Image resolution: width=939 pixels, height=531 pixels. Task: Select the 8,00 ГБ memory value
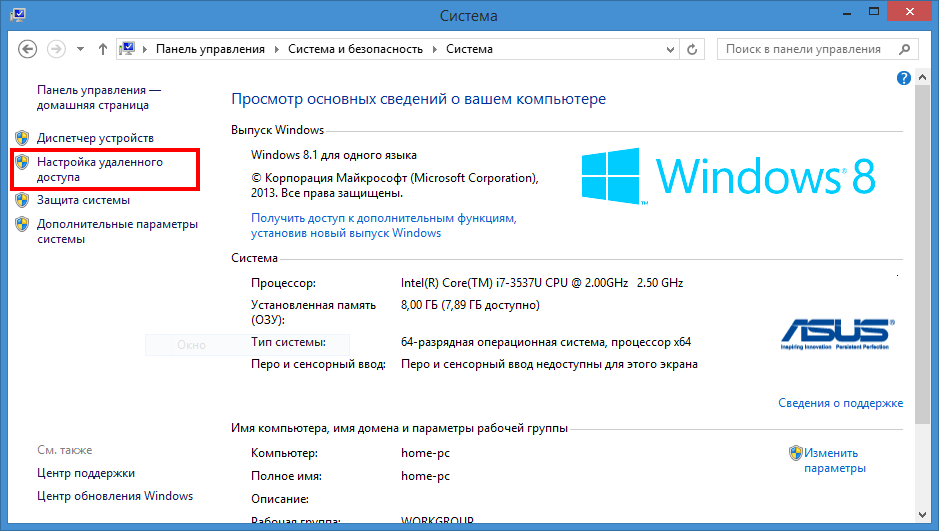[x=470, y=305]
